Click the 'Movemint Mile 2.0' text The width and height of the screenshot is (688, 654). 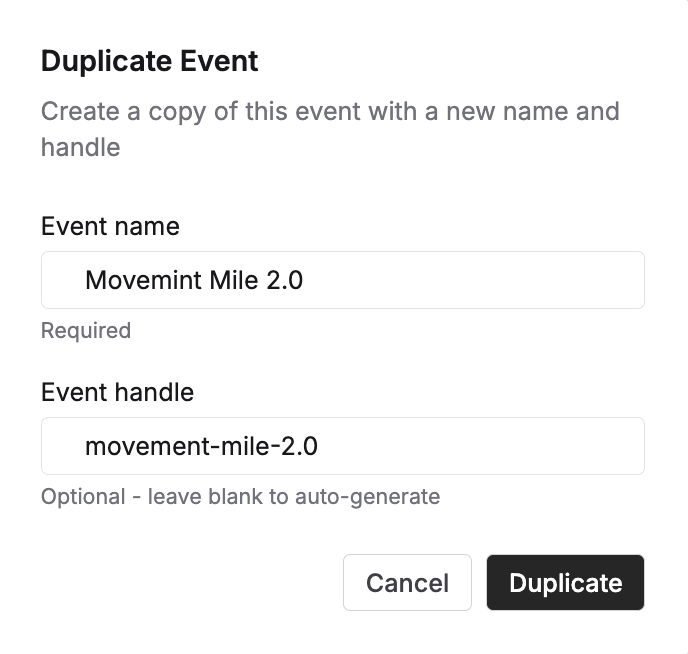click(194, 280)
